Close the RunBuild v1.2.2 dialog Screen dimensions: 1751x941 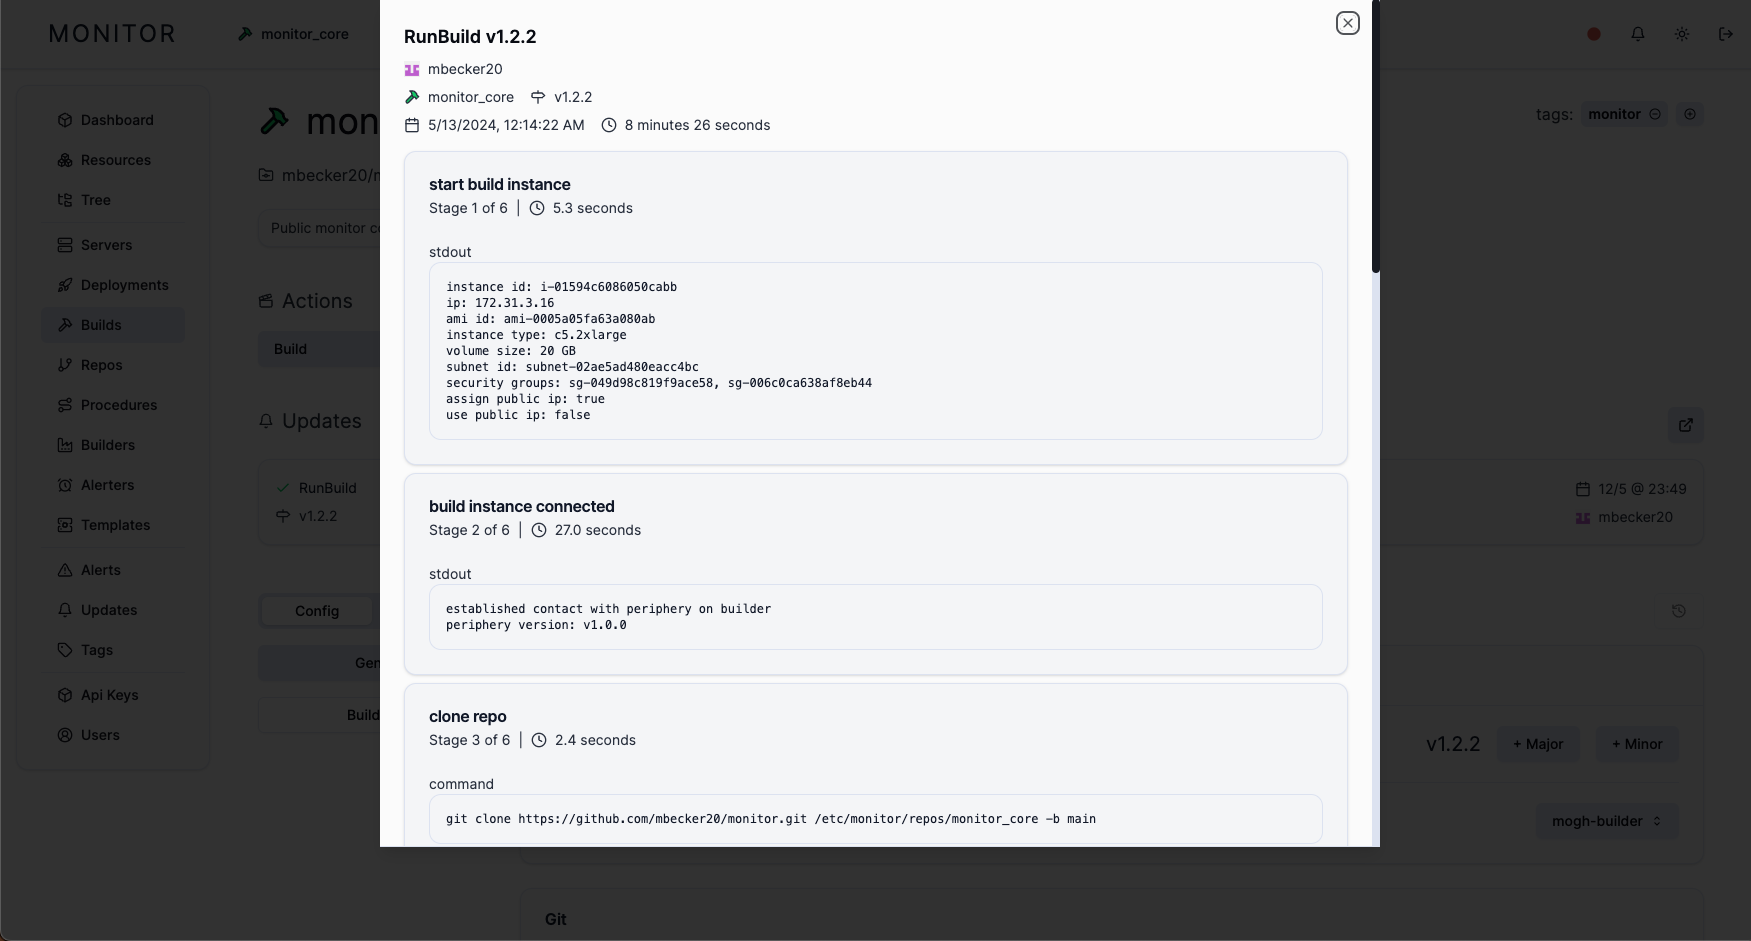(1347, 23)
